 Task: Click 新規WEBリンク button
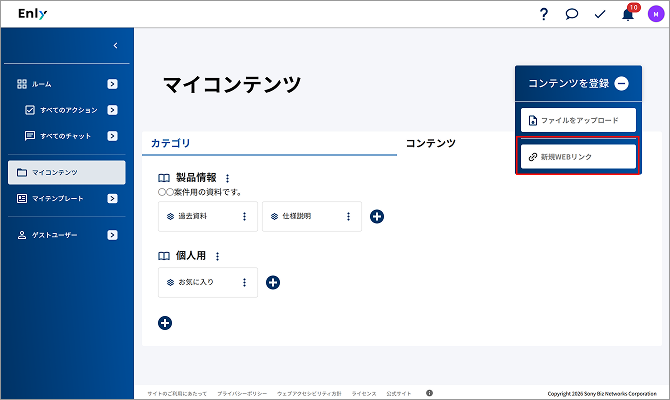[578, 156]
